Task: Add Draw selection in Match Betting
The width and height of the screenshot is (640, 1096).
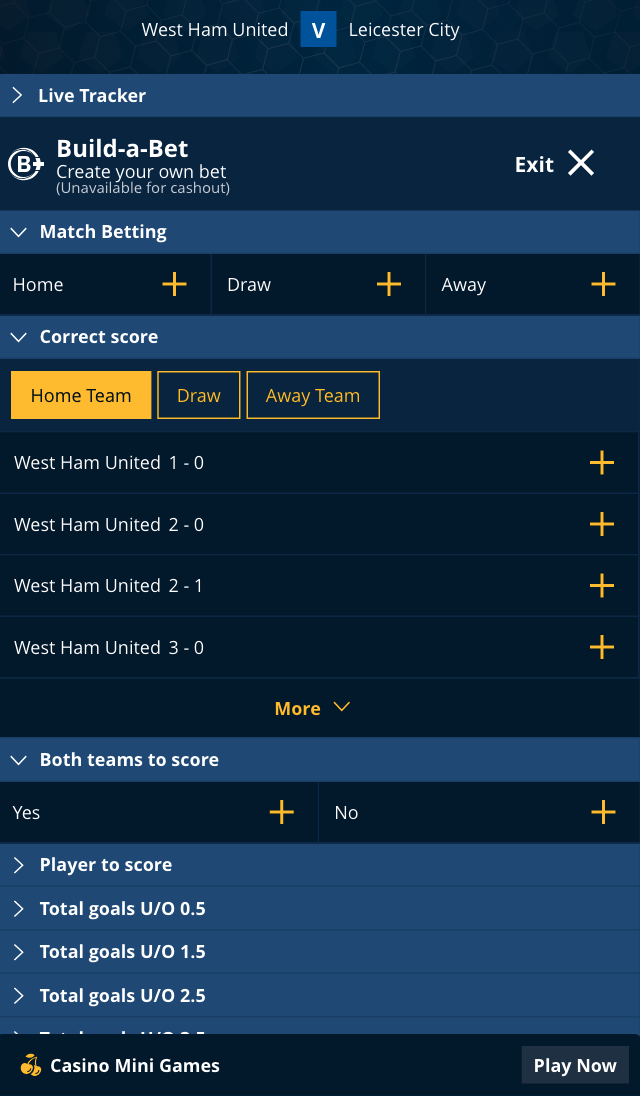Action: pyautogui.click(x=388, y=284)
